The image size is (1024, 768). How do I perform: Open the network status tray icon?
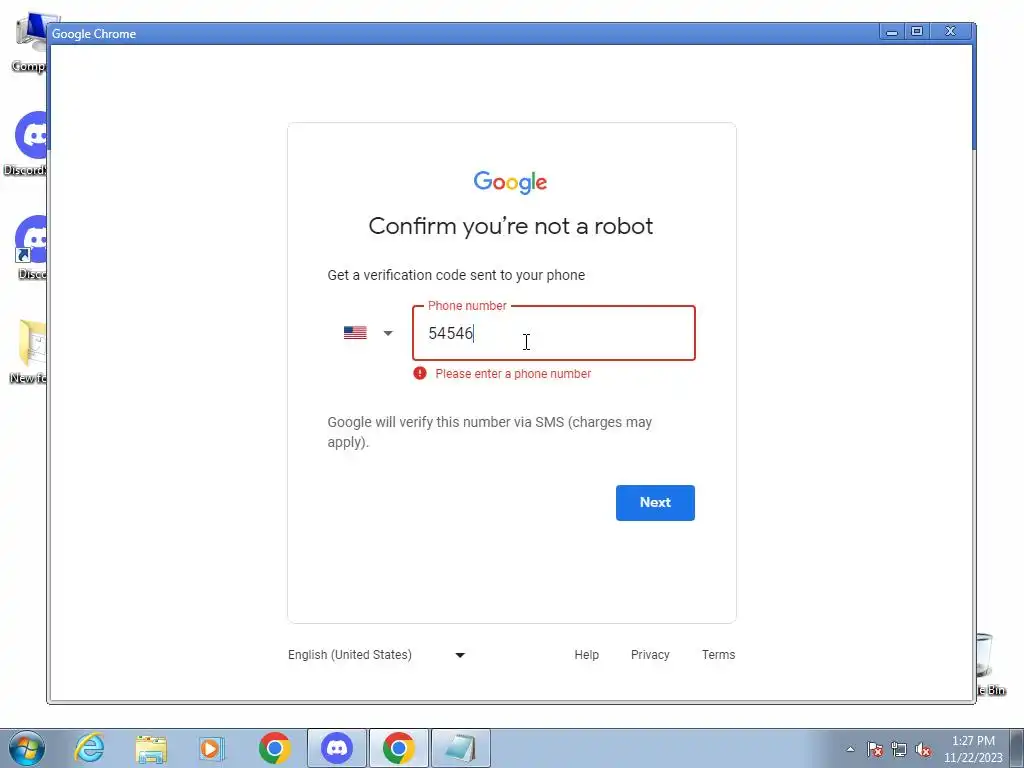click(x=899, y=749)
